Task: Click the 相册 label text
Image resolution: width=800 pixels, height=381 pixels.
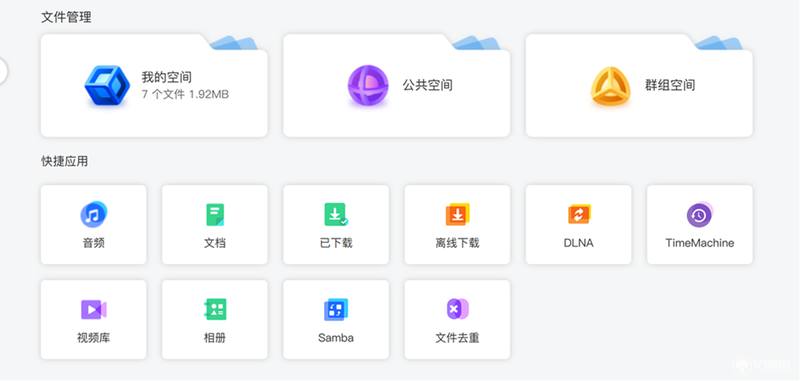Action: coord(215,338)
